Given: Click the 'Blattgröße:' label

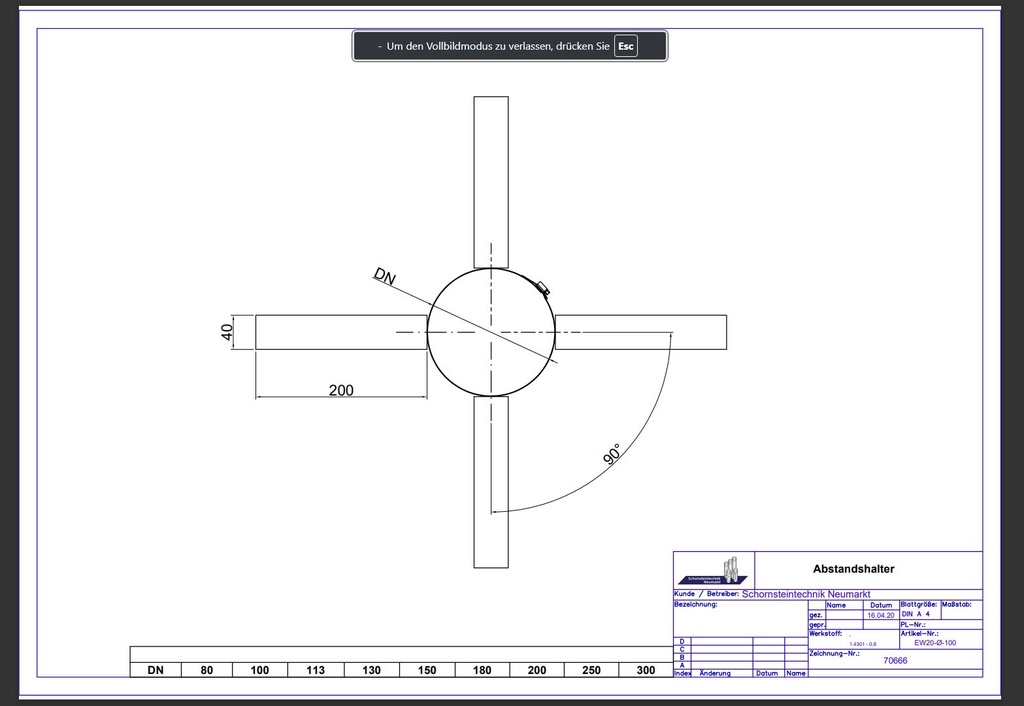Looking at the screenshot, I should [x=919, y=604].
